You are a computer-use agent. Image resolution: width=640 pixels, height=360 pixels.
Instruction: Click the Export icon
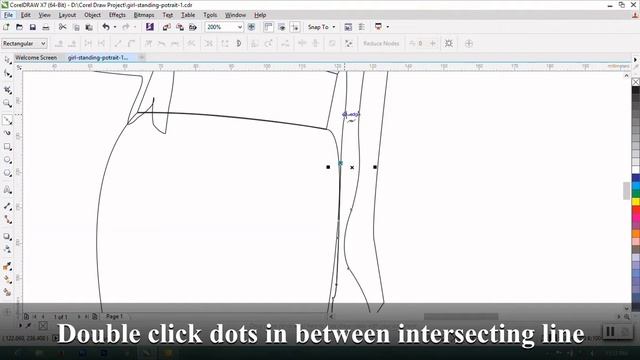(180, 27)
